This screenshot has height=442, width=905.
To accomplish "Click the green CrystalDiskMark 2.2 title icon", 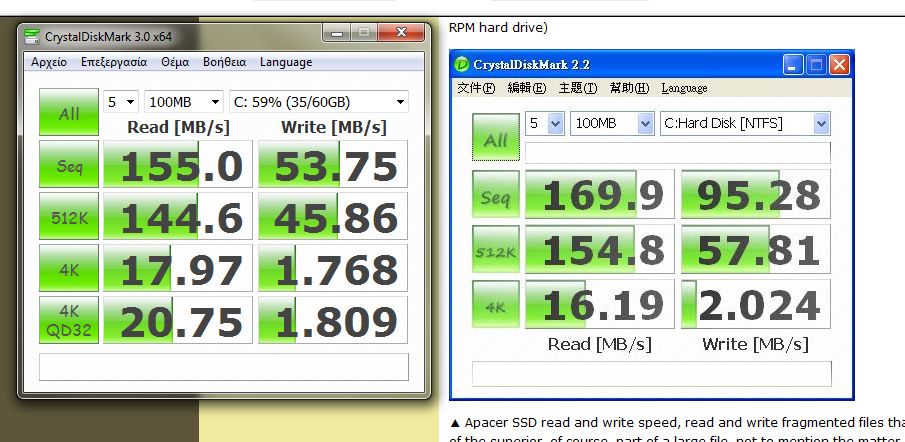I will [x=462, y=64].
